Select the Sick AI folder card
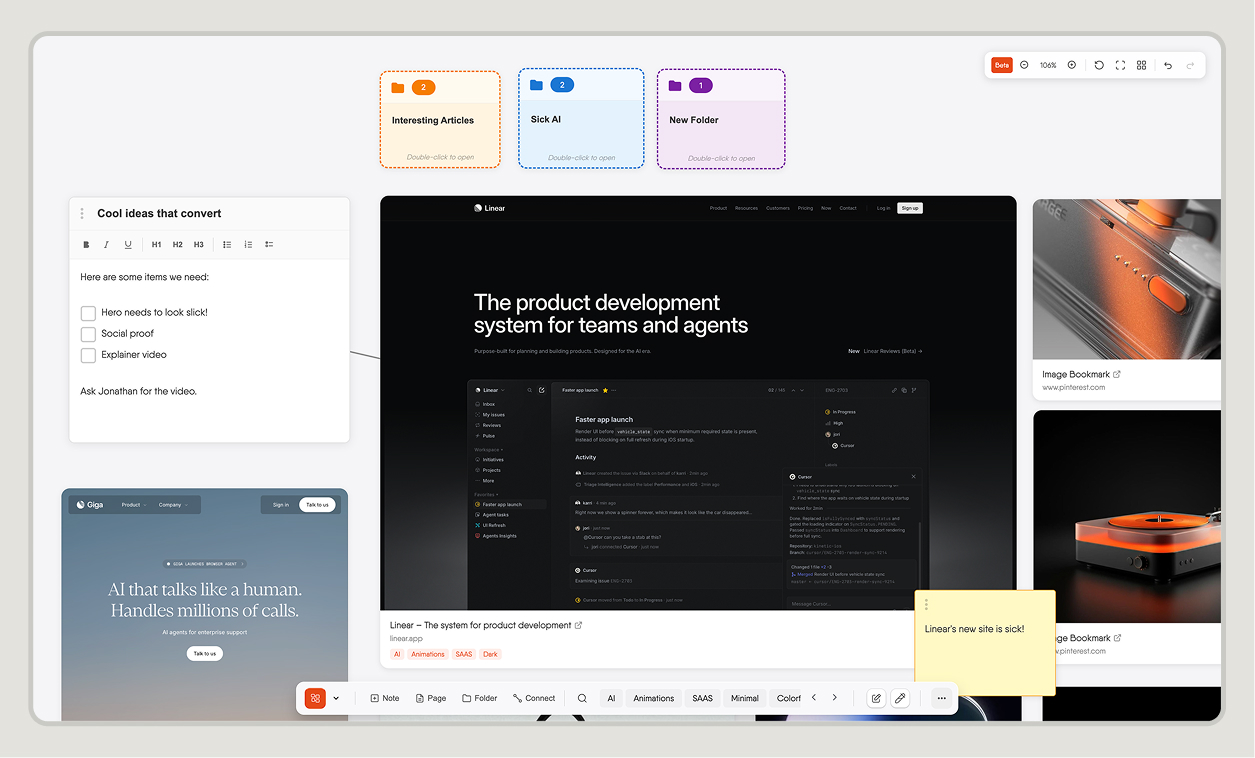Image resolution: width=1255 pixels, height=758 pixels. (581, 118)
